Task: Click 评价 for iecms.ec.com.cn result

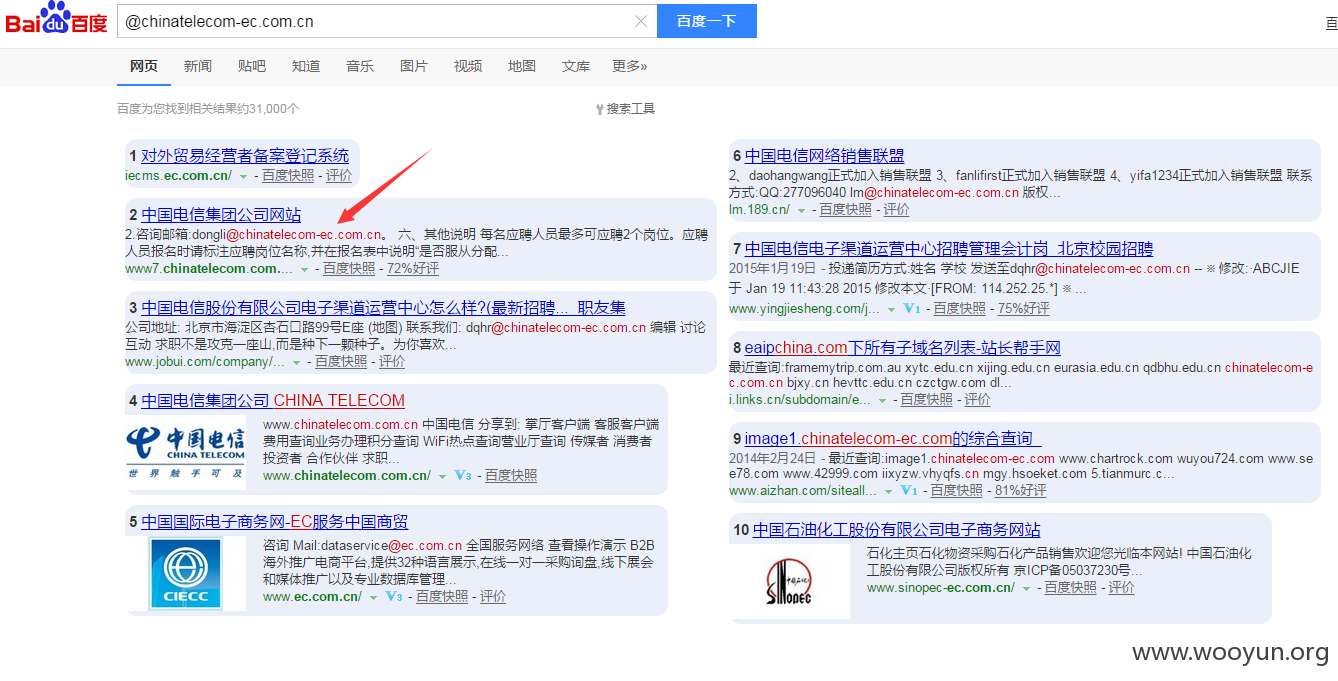Action: (x=339, y=176)
